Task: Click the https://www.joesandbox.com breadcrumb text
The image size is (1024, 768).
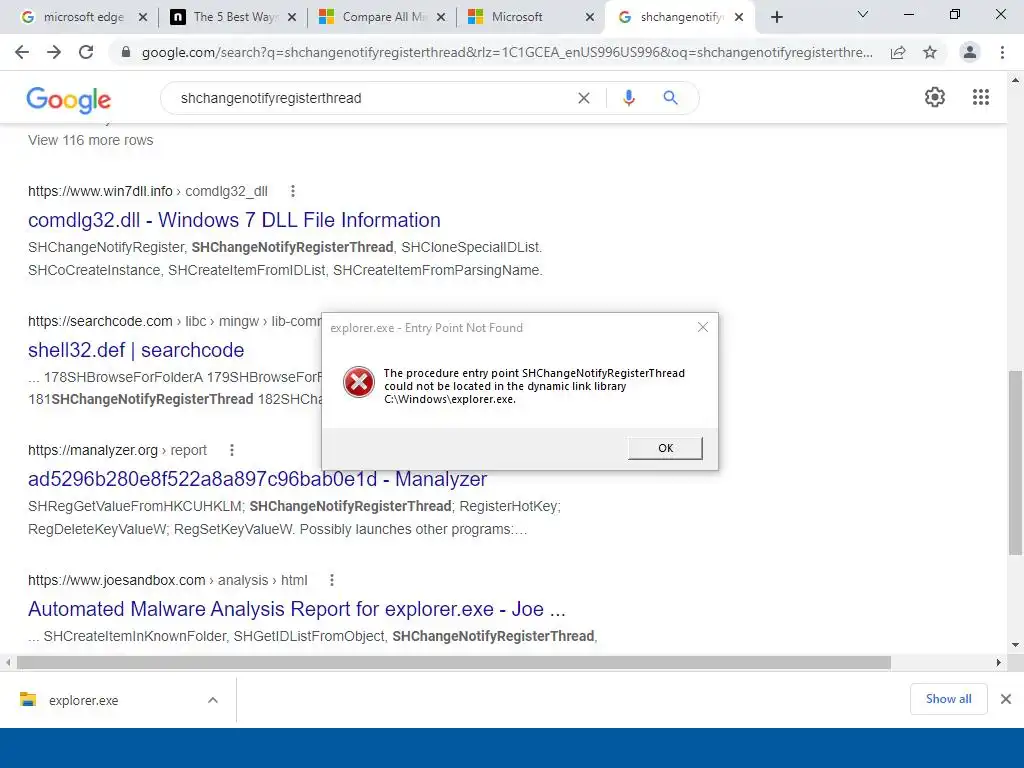Action: click(116, 580)
